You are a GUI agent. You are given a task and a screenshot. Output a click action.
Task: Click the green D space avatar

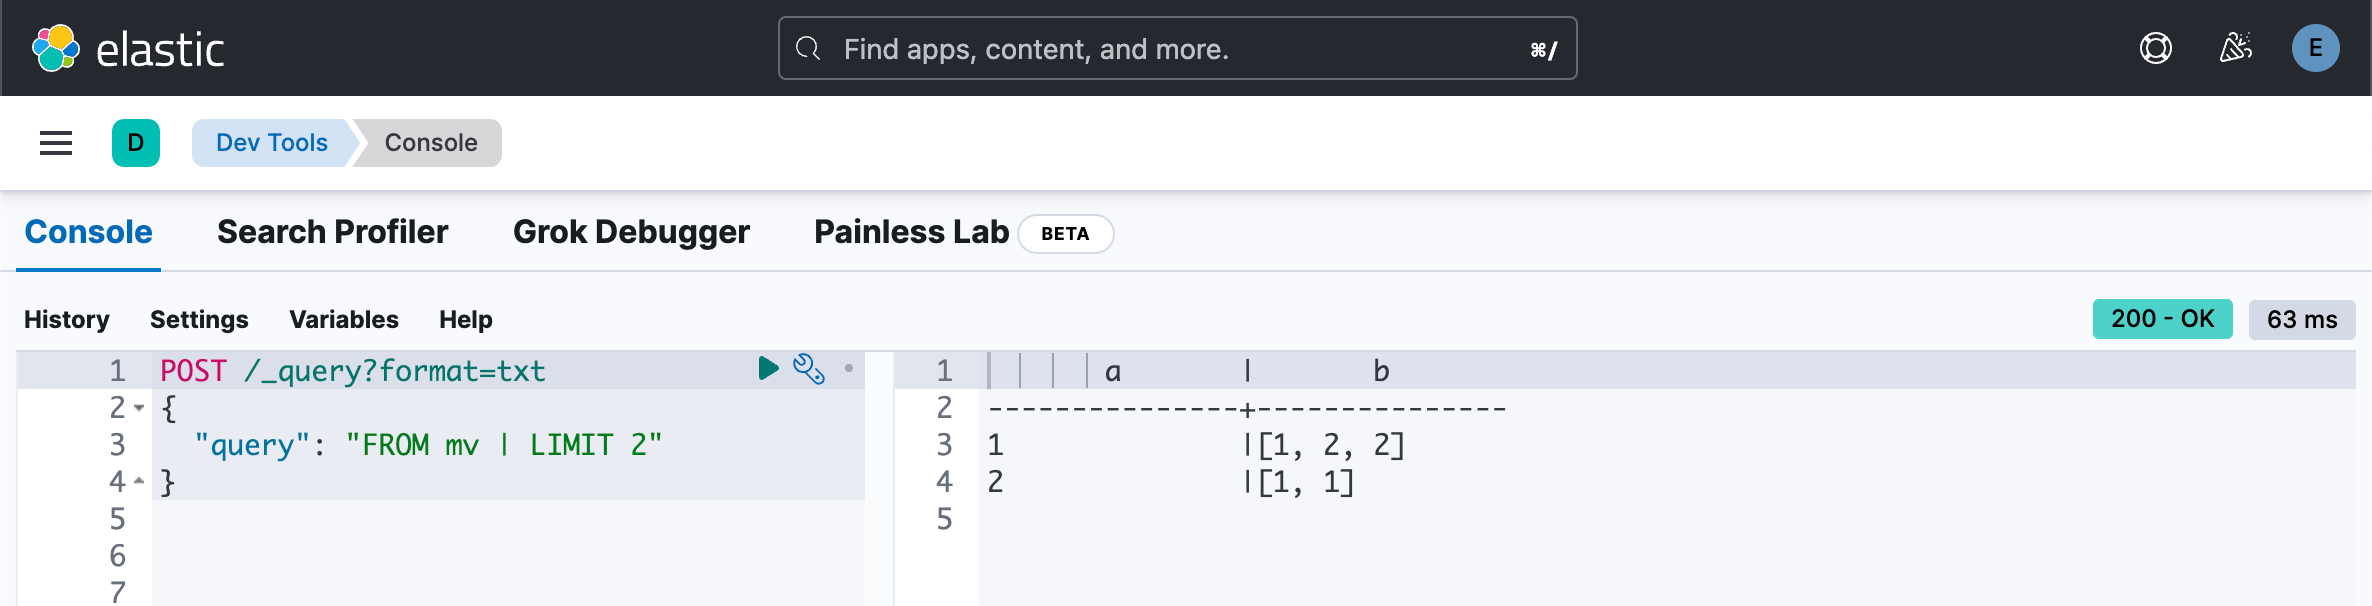point(136,143)
